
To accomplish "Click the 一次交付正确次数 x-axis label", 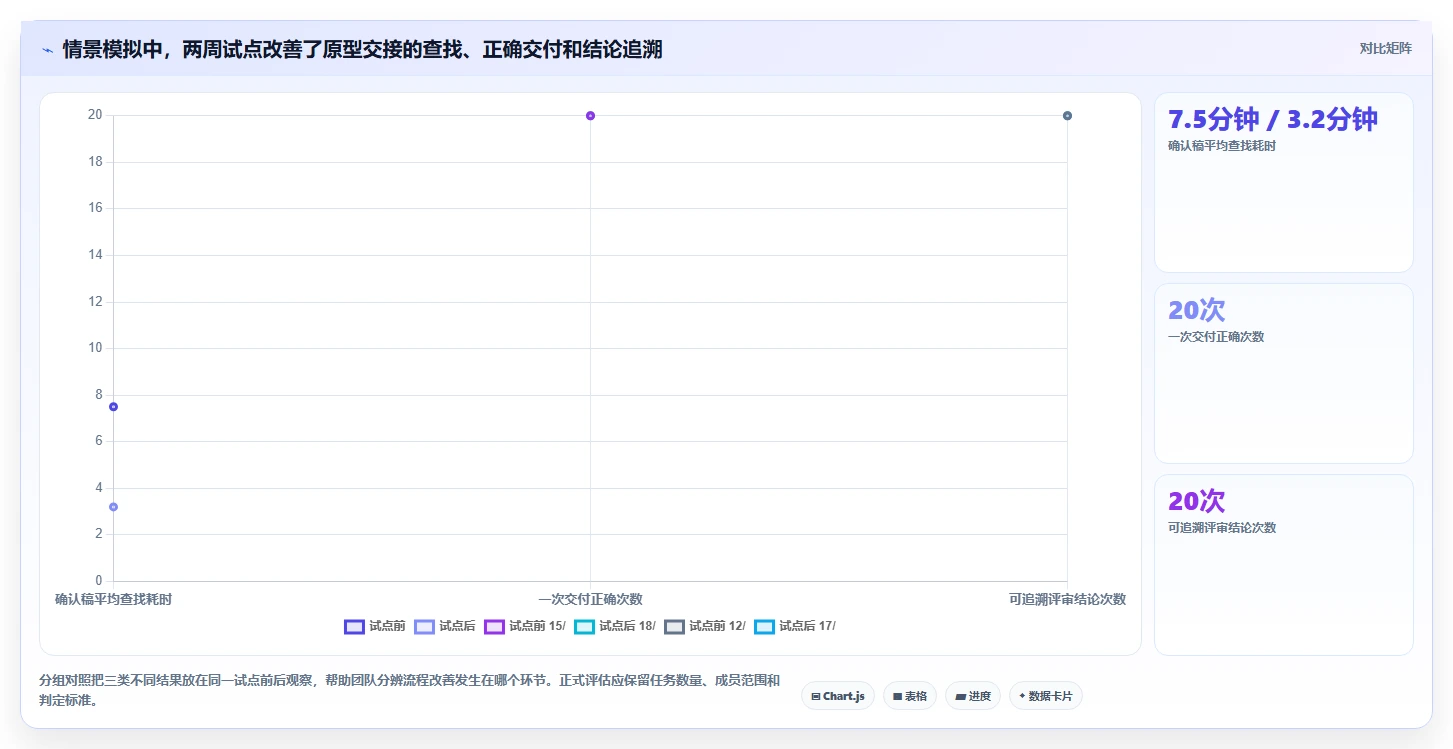I will click(590, 599).
